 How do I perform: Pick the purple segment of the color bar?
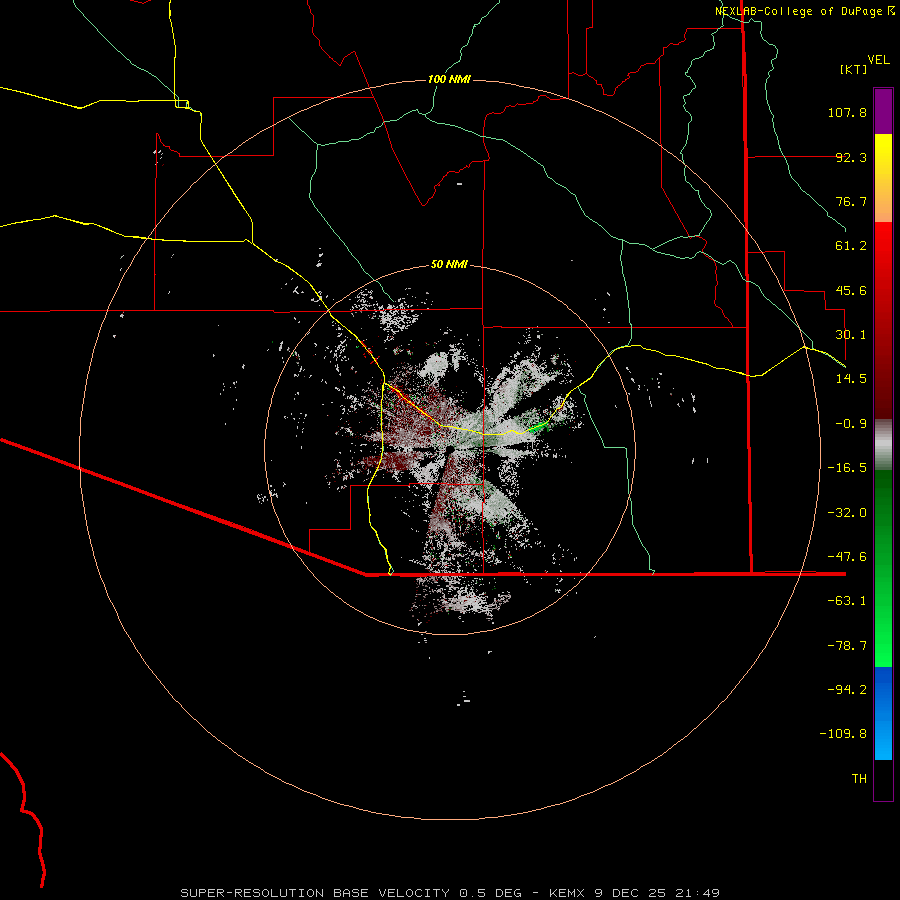pyautogui.click(x=883, y=111)
